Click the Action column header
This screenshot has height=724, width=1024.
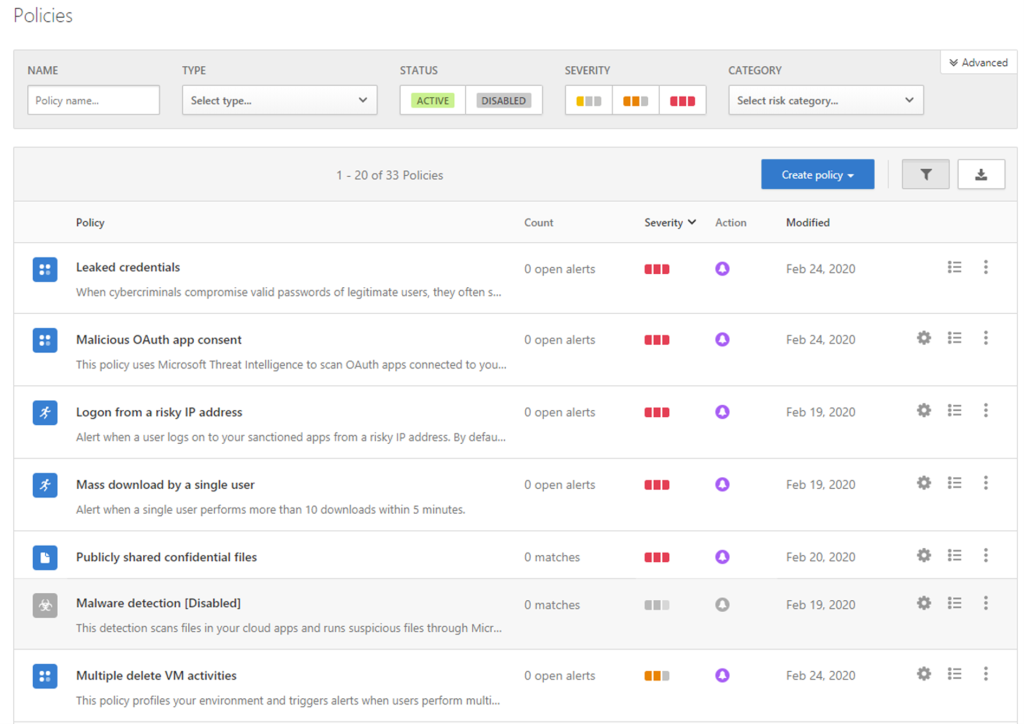[731, 223]
